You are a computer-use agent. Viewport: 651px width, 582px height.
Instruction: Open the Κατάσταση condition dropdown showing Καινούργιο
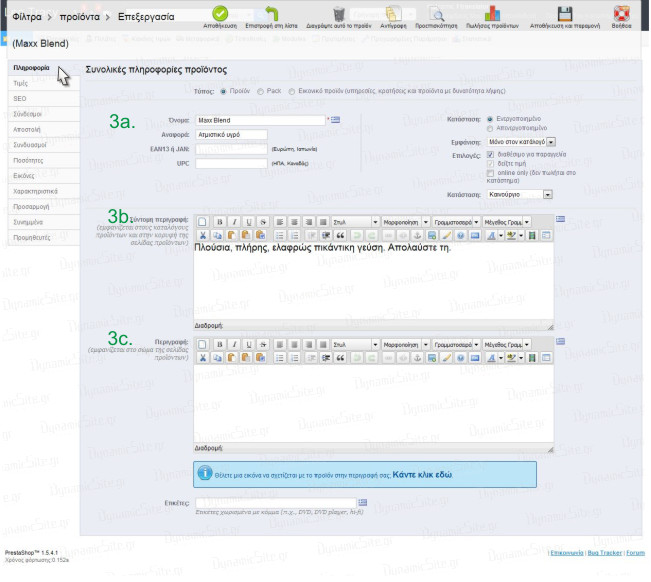519,194
